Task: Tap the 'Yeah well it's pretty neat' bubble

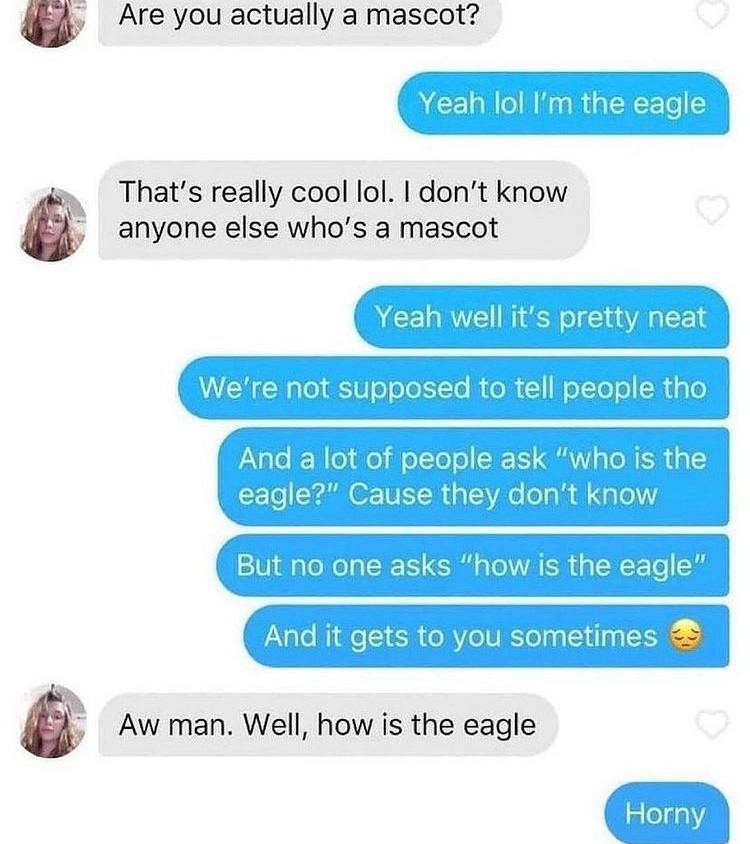Action: (541, 317)
